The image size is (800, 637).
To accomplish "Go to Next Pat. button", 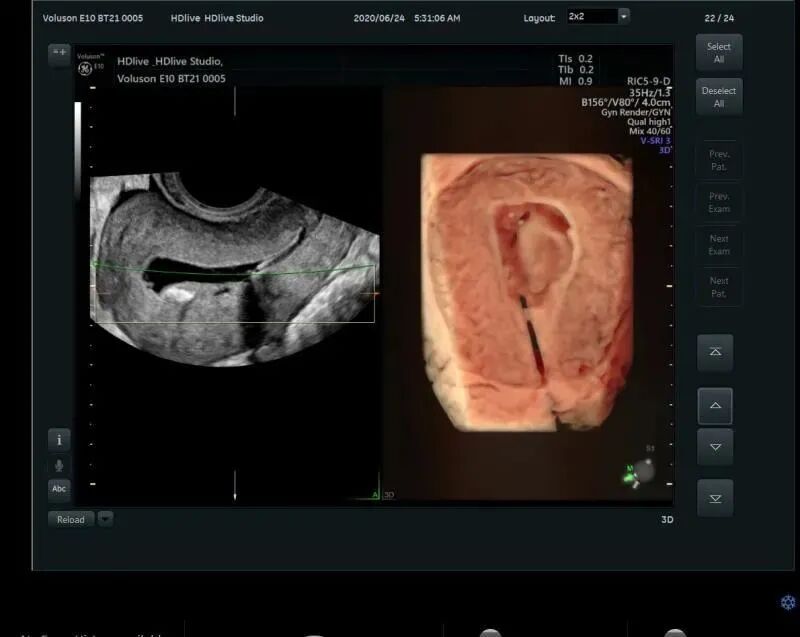I will [x=718, y=287].
